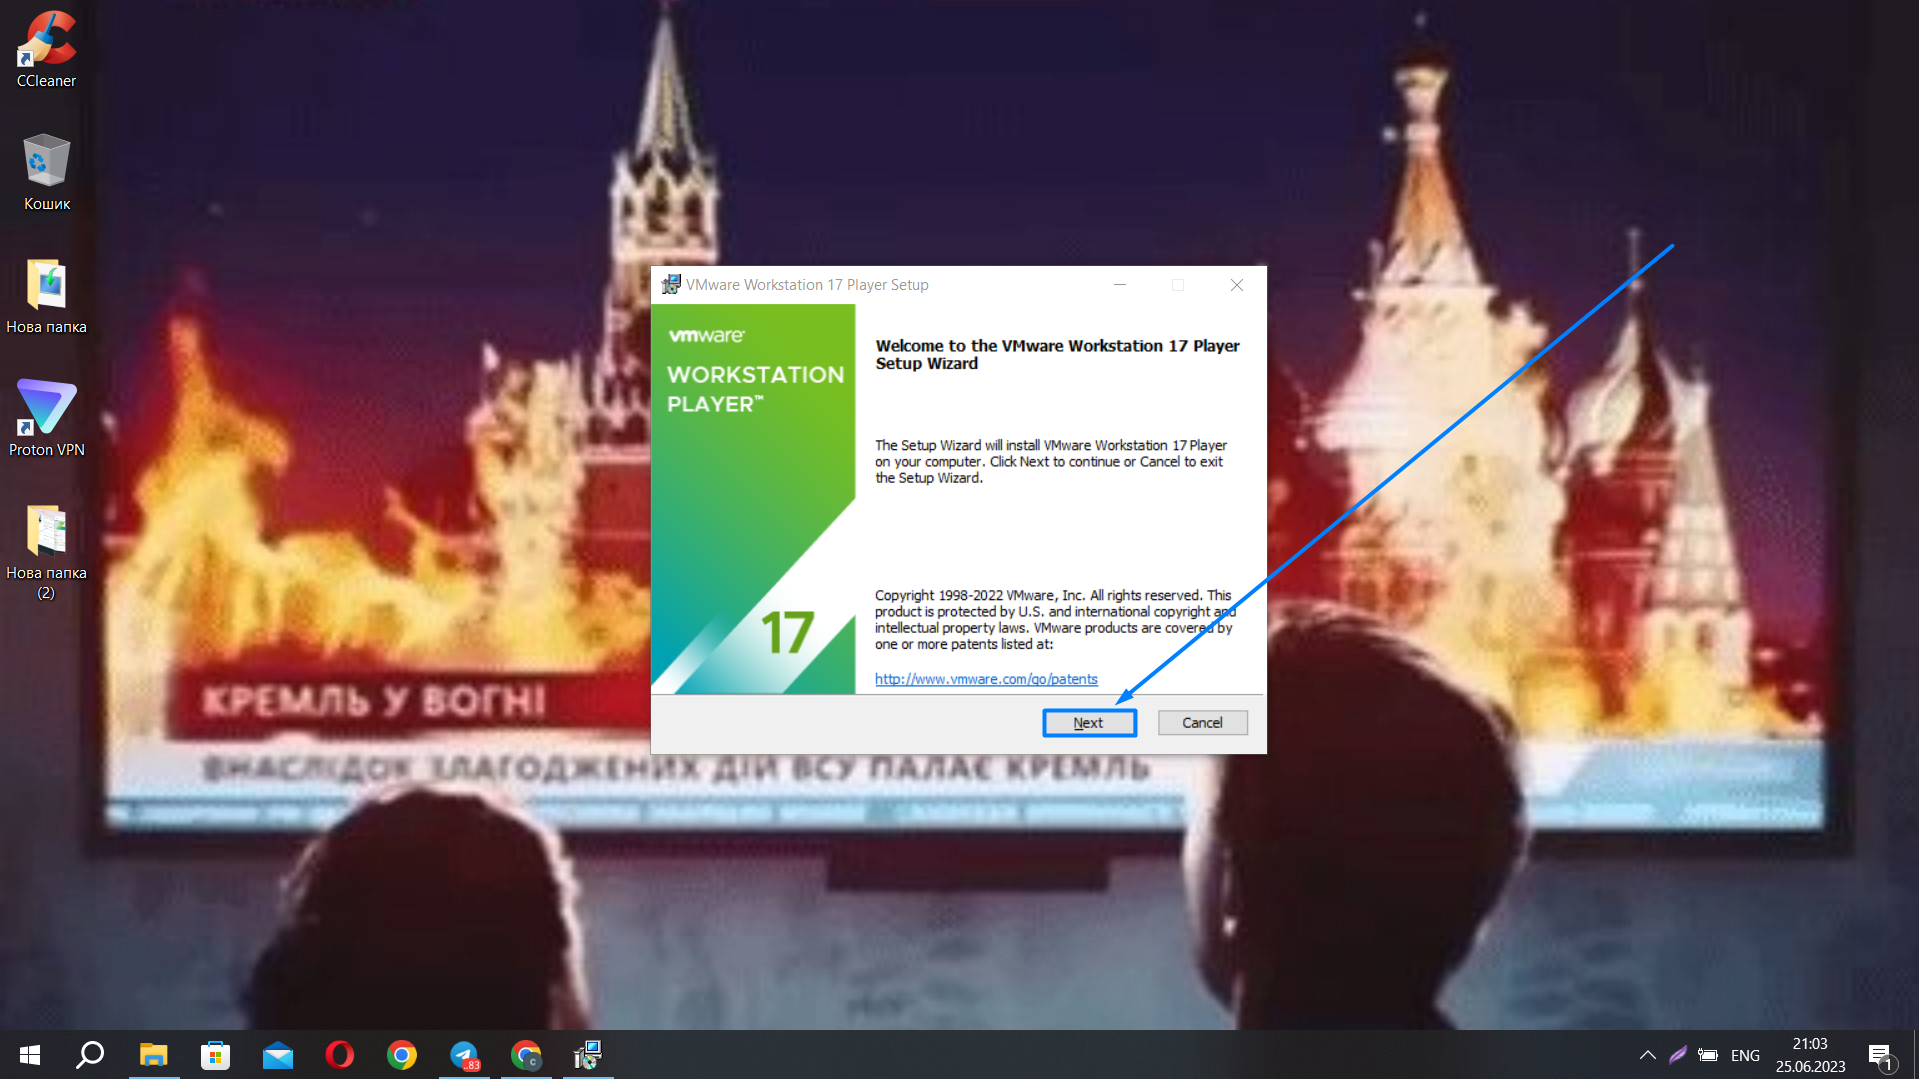The height and width of the screenshot is (1079, 1919).
Task: Open taskbar search
Action: pos(91,1055)
